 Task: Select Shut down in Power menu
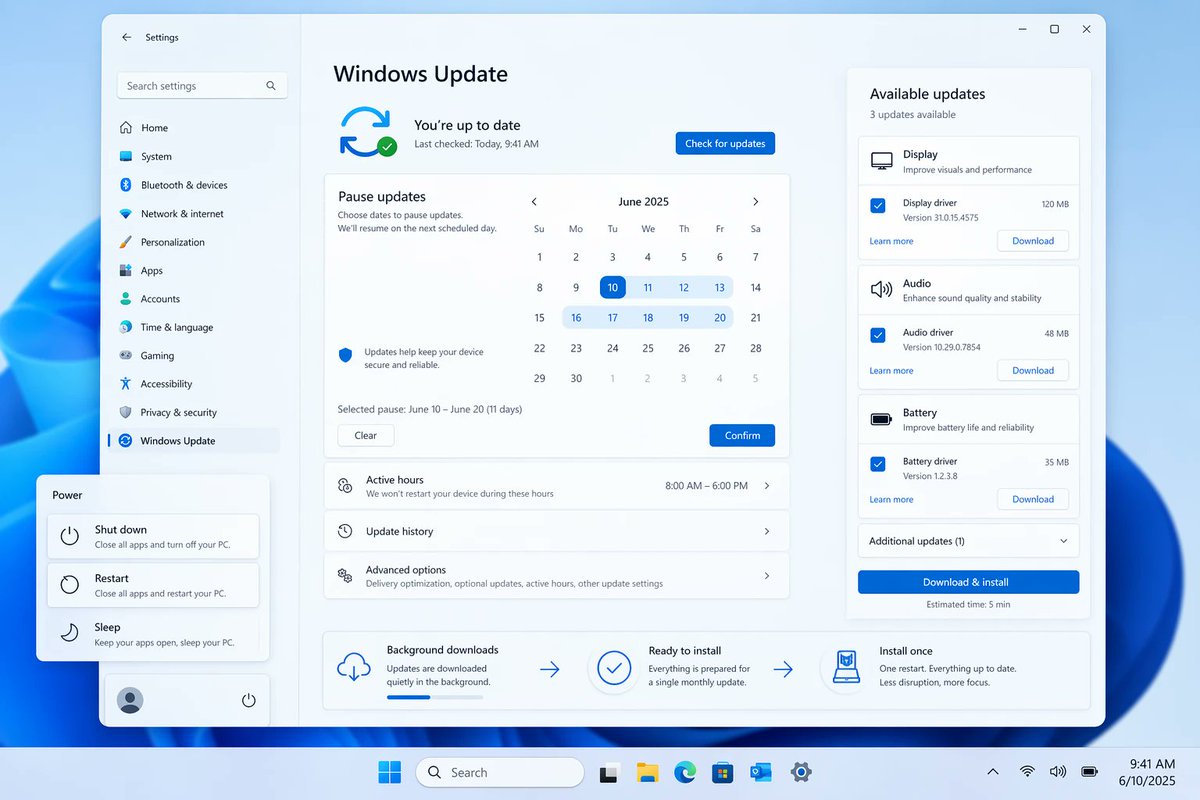point(153,536)
